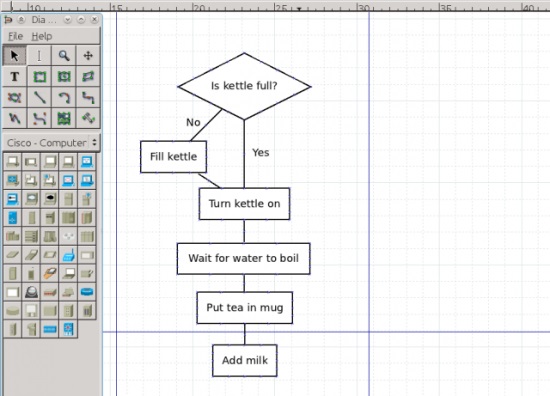The width and height of the screenshot is (550, 396).
Task: Pick the Arc drawing tool
Action: [x=63, y=98]
